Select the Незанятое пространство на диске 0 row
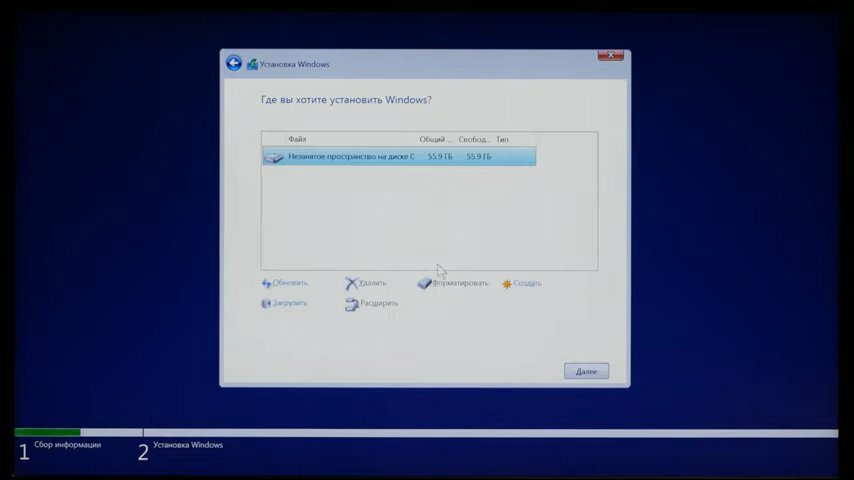This screenshot has width=854, height=480. [399, 156]
